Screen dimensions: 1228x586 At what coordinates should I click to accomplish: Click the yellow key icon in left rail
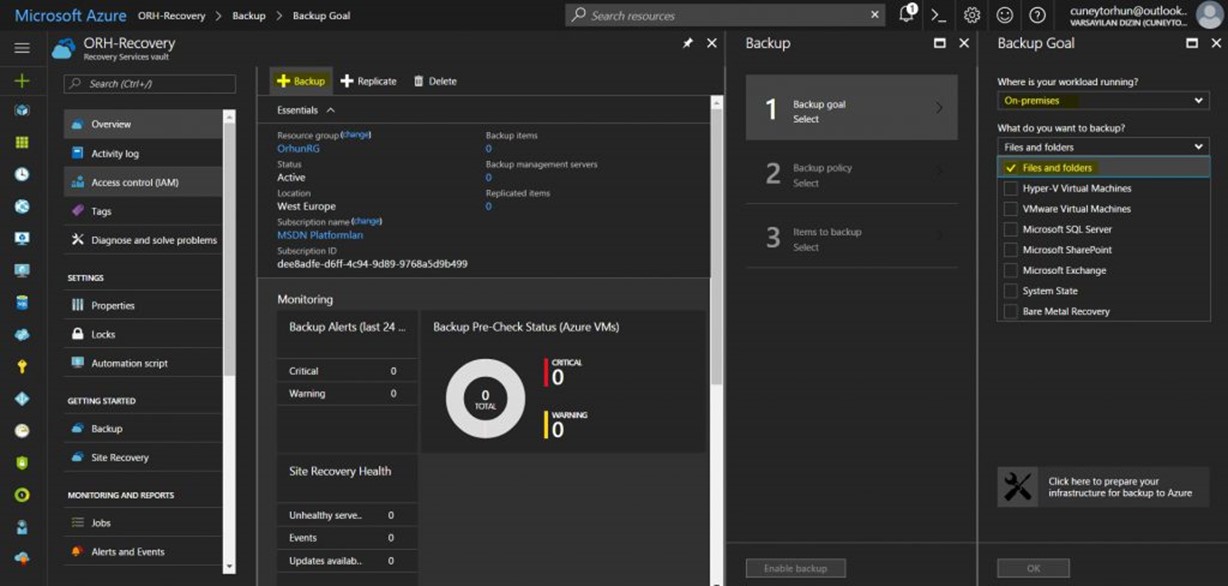pyautogui.click(x=22, y=367)
